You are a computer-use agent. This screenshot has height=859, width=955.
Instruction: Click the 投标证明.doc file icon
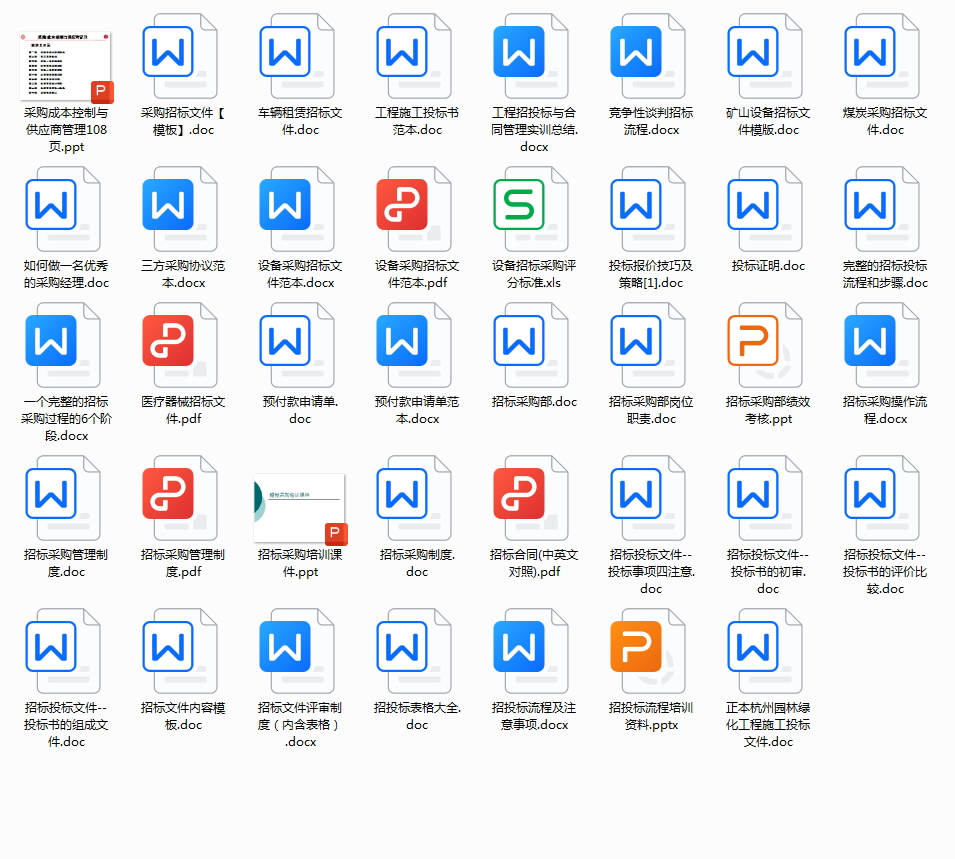tap(765, 210)
